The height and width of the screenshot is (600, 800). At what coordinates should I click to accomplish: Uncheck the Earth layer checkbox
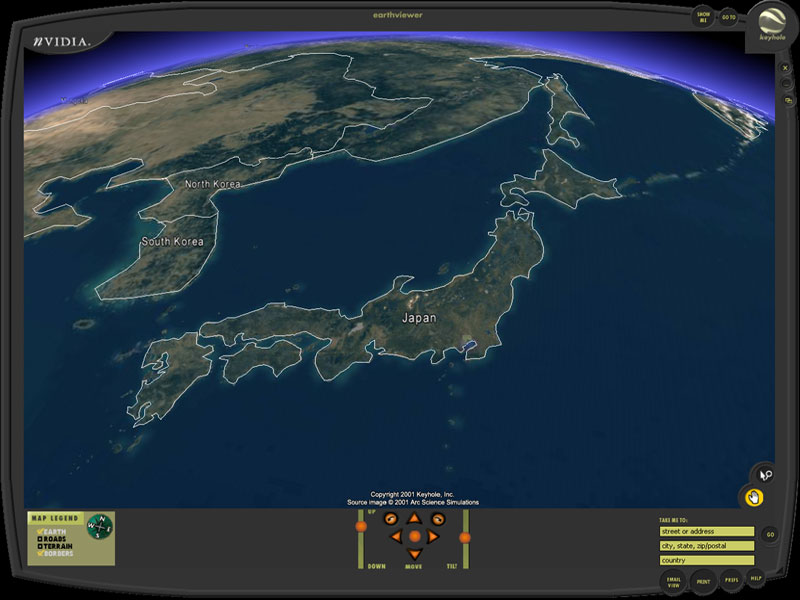pos(40,530)
